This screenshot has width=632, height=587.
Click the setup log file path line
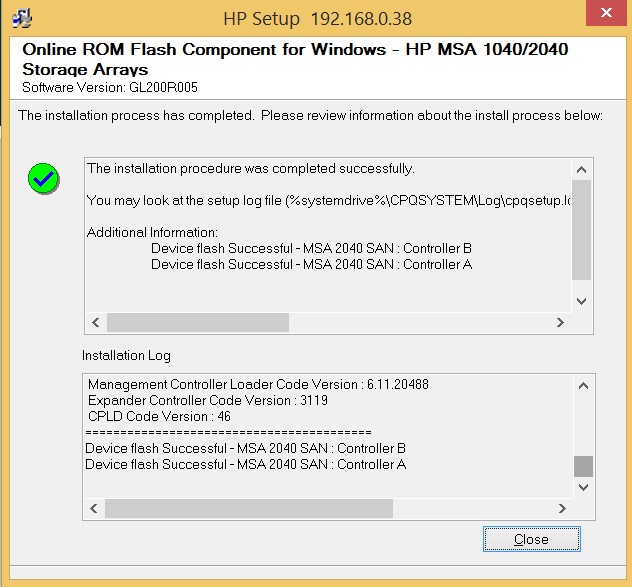[328, 200]
